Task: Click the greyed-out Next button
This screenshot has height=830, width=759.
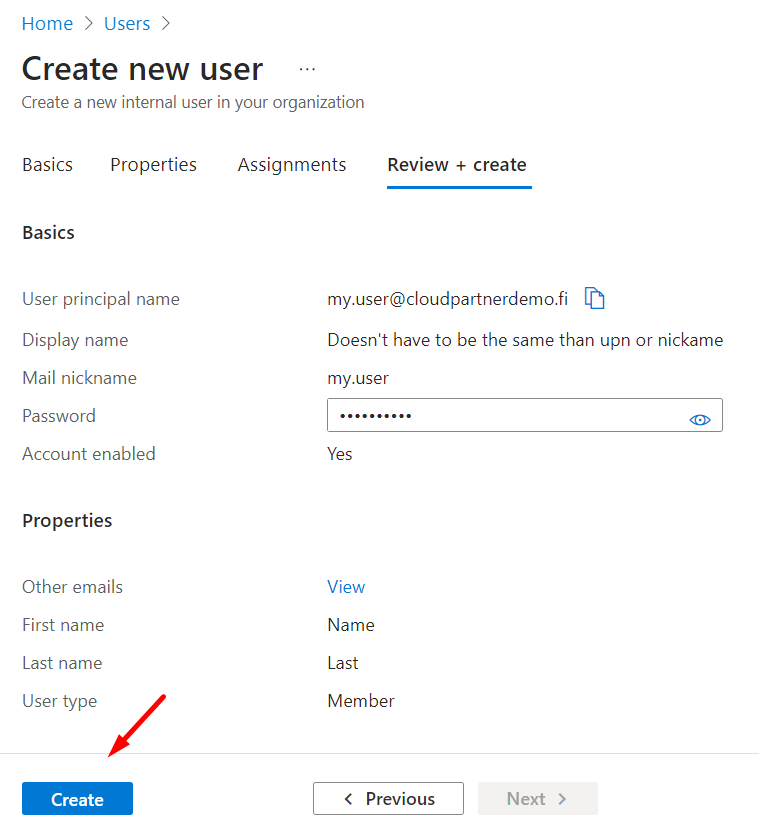Action: (x=537, y=799)
